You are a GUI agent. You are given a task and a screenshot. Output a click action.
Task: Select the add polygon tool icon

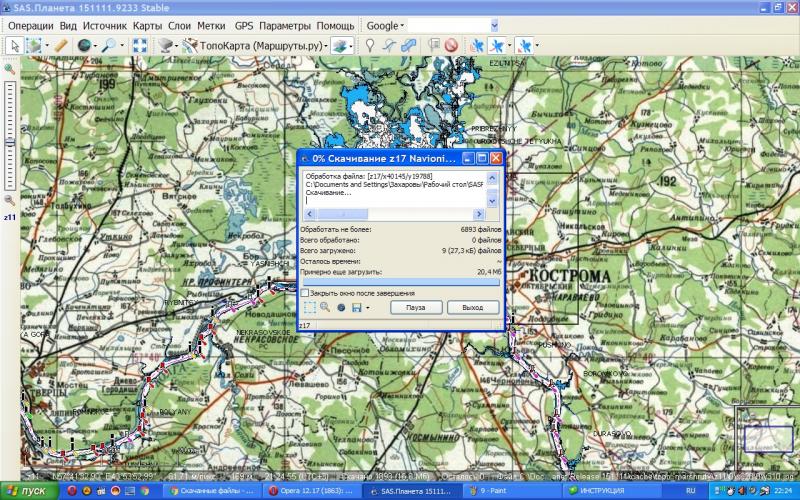(409, 46)
